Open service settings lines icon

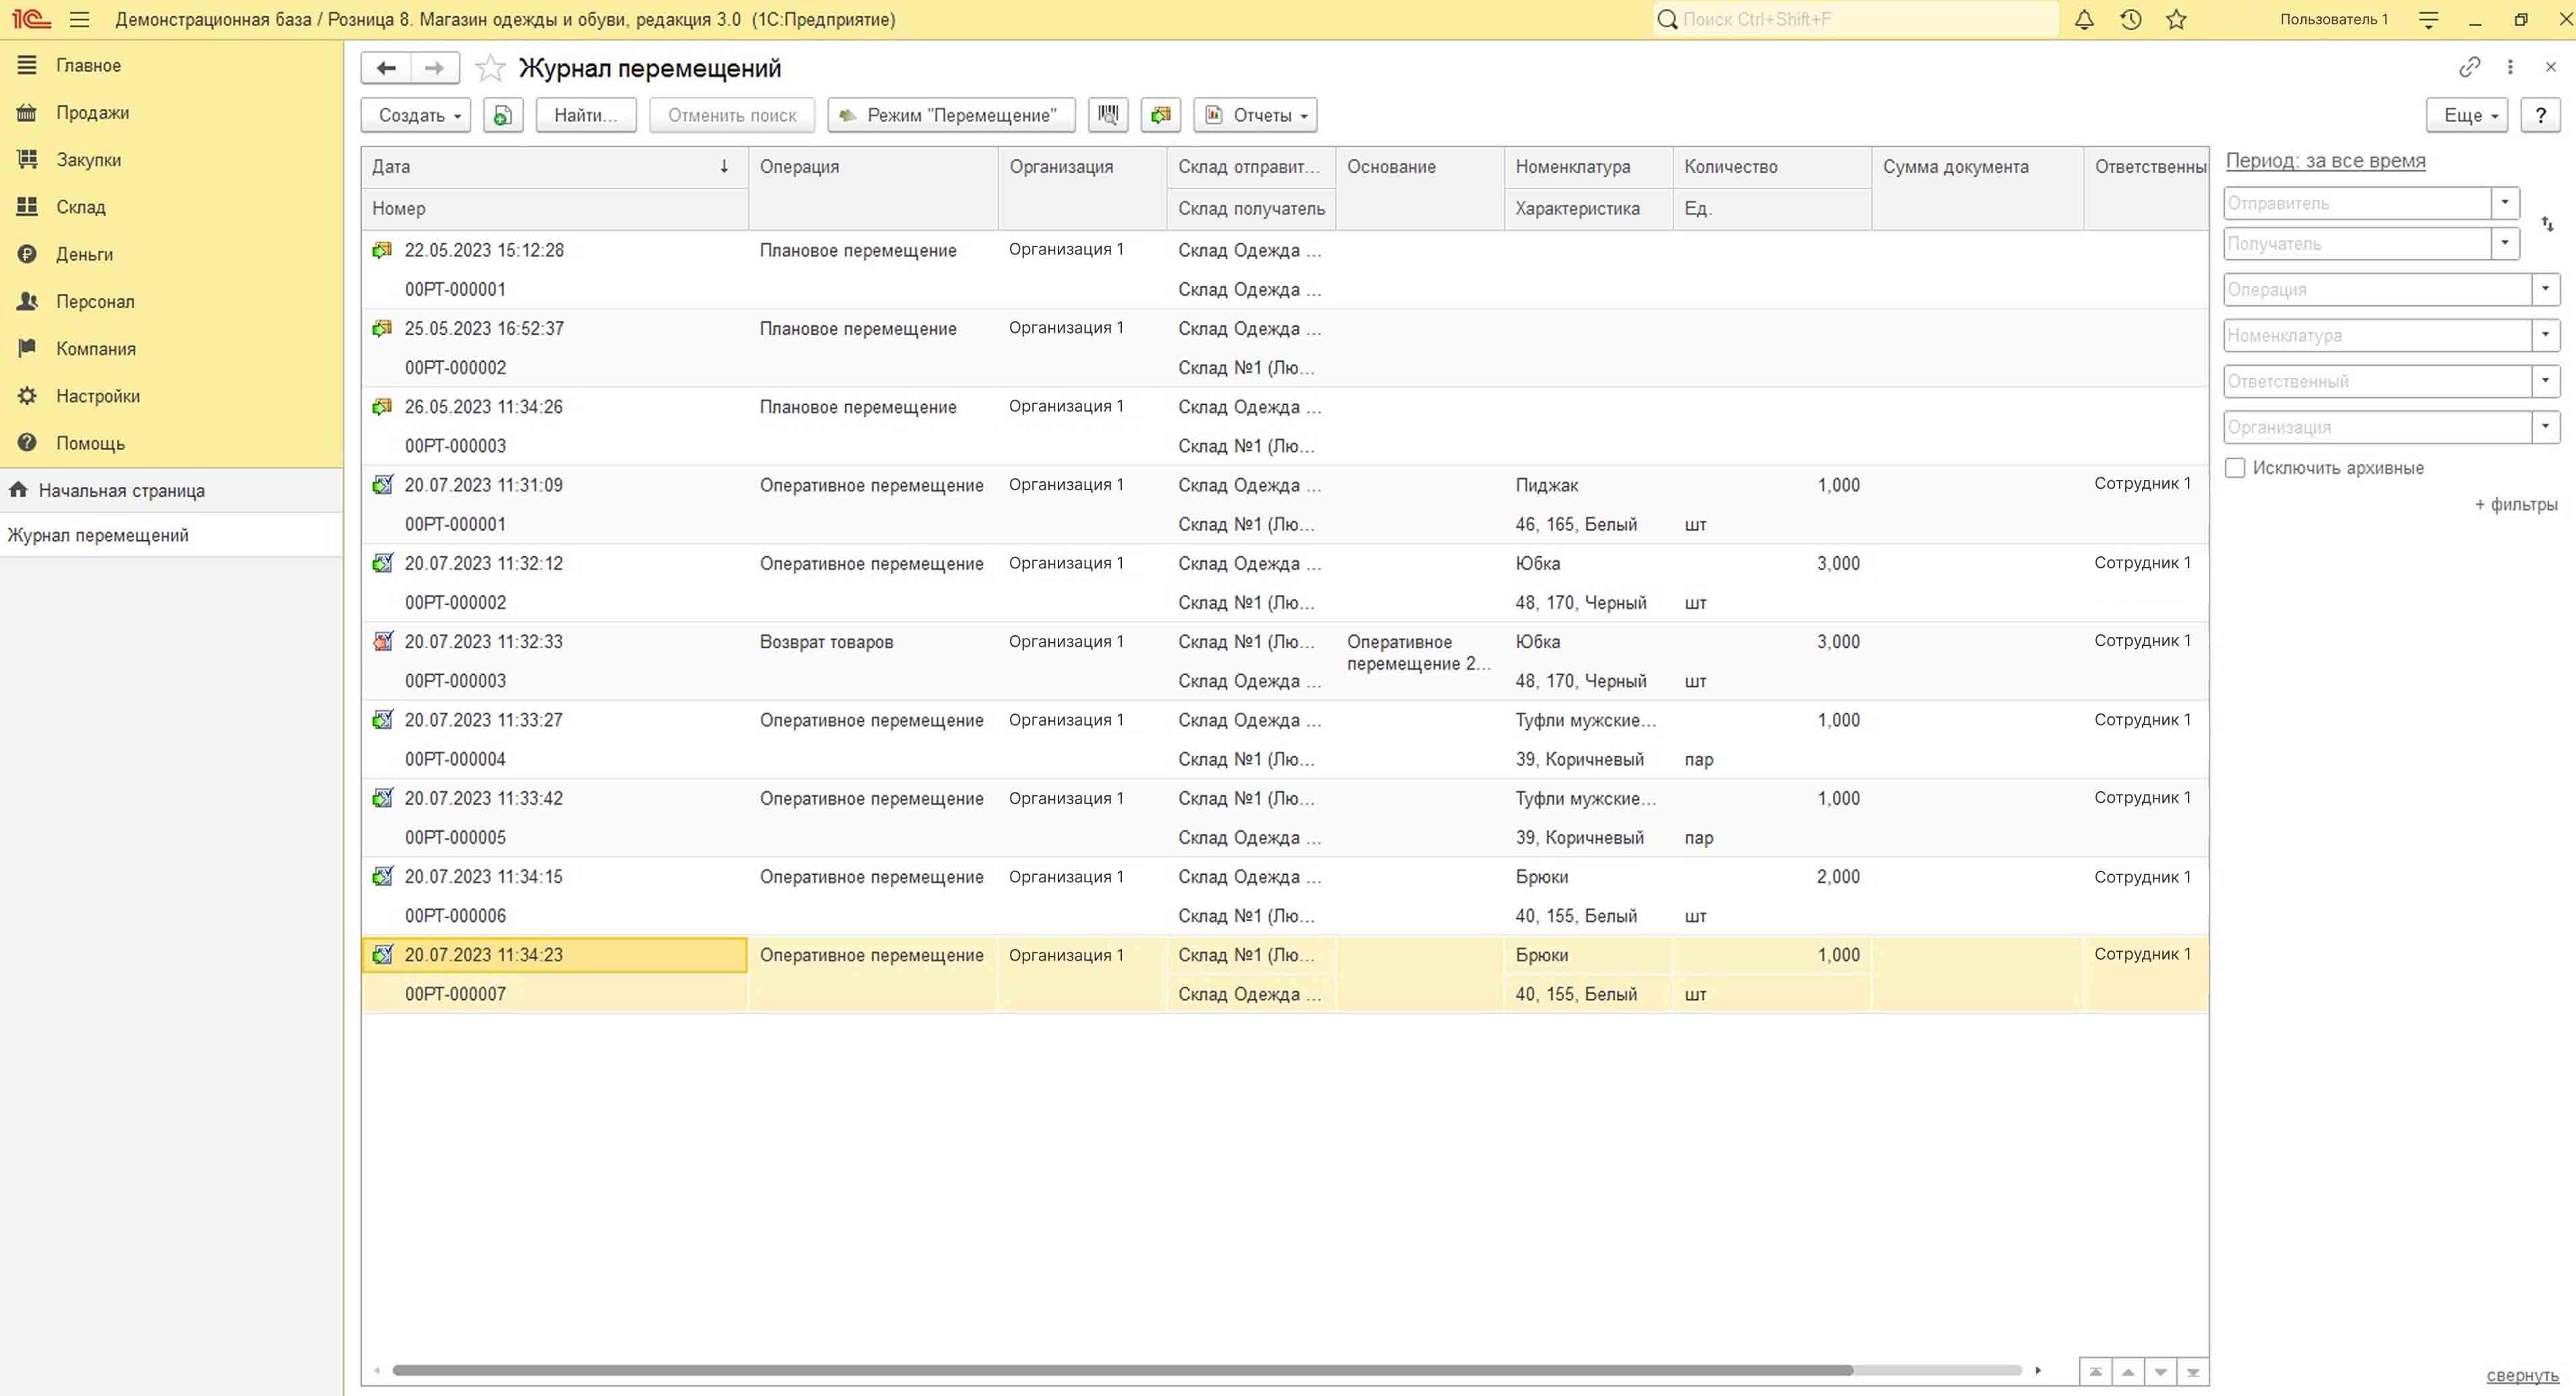(2428, 19)
